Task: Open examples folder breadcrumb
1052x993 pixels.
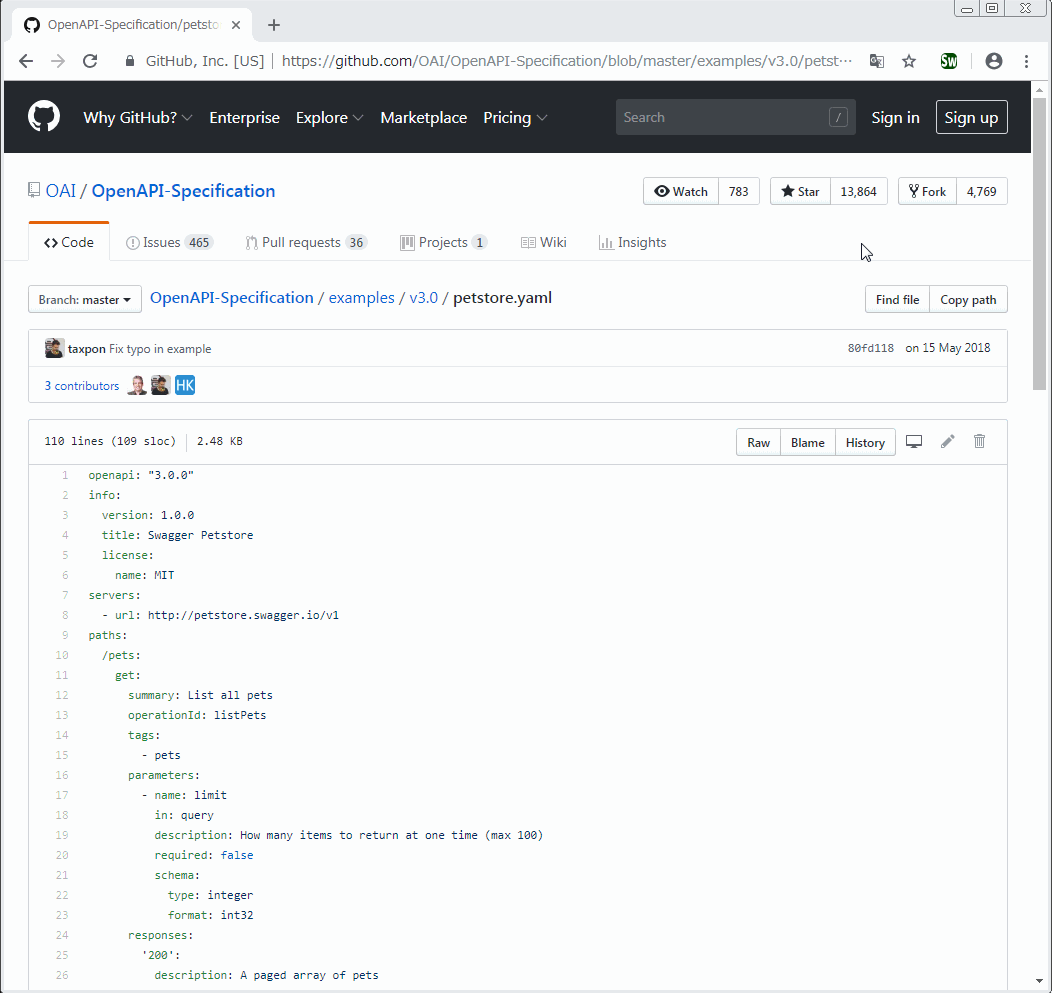Action: (362, 297)
